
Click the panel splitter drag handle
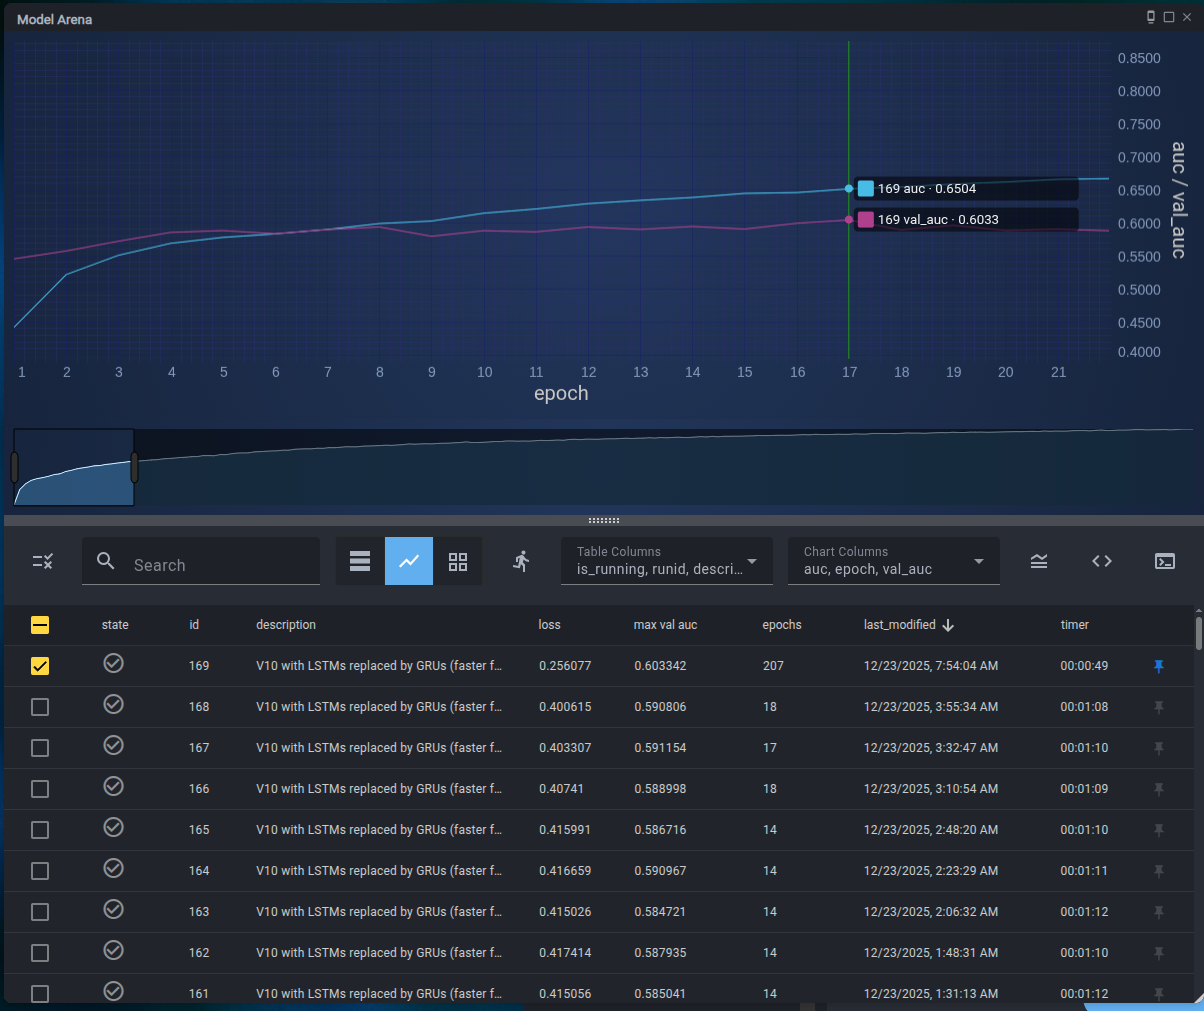tap(603, 520)
